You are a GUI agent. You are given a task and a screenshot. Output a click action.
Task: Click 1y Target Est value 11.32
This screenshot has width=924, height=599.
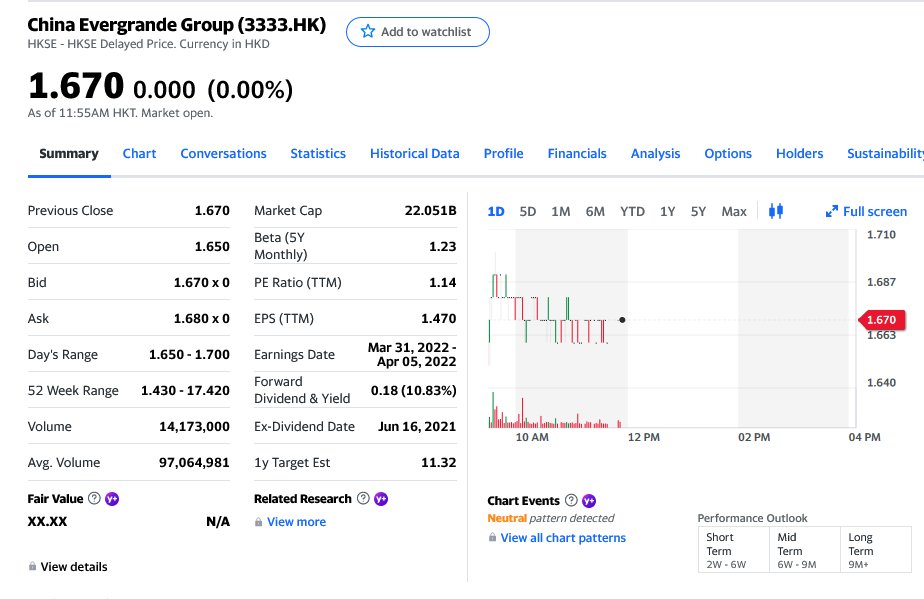438,462
